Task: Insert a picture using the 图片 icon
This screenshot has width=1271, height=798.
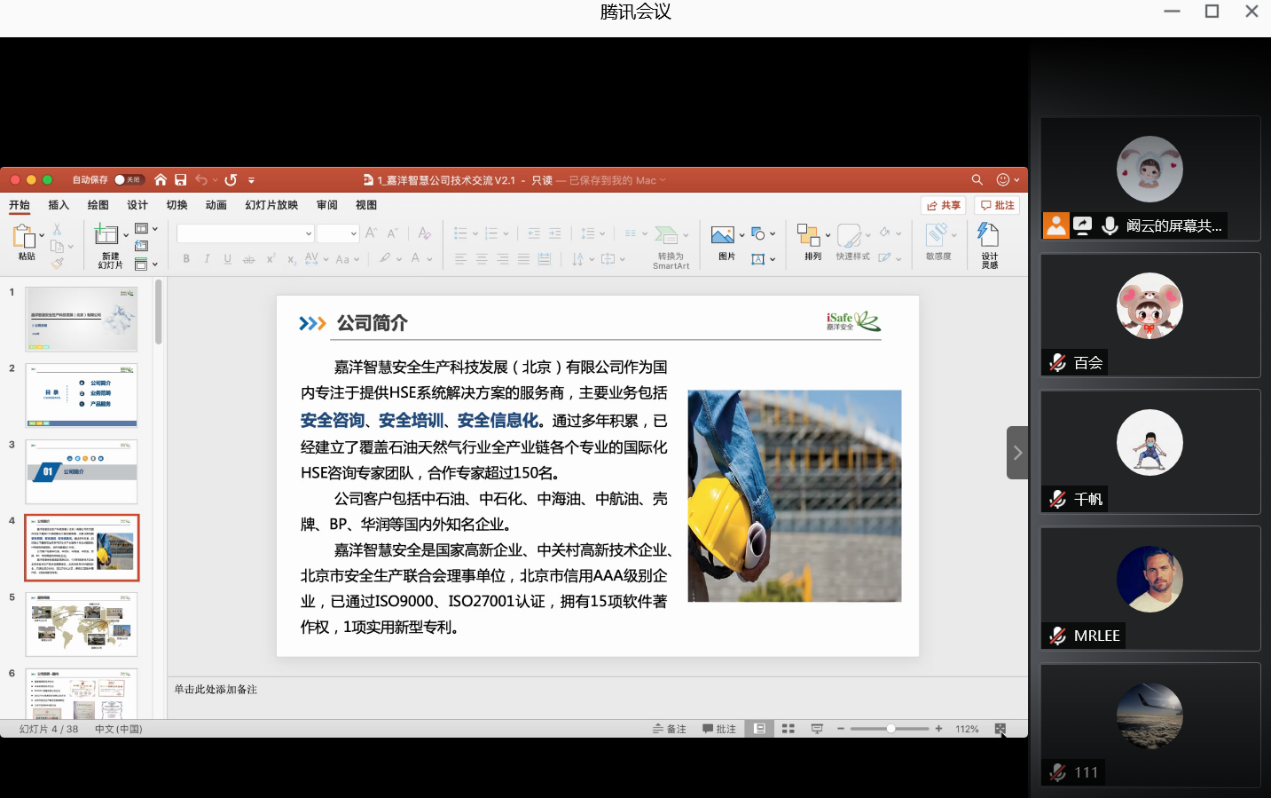Action: coord(723,235)
